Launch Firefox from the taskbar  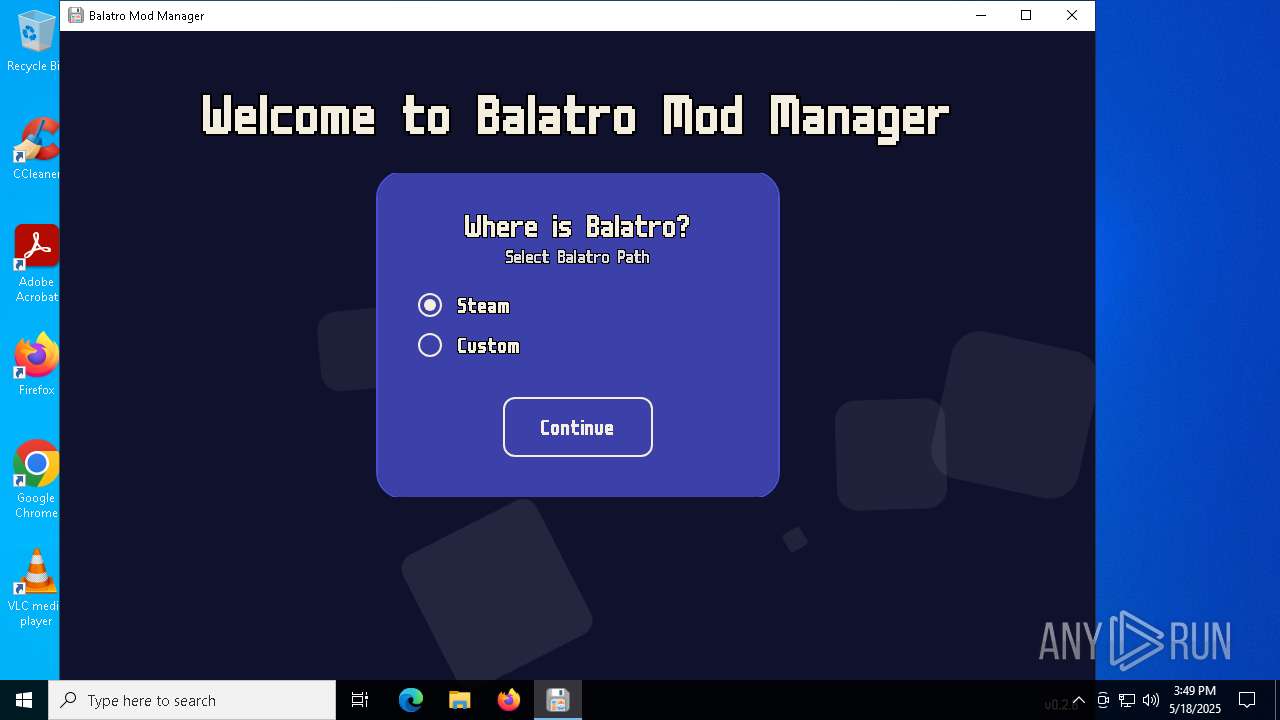508,700
